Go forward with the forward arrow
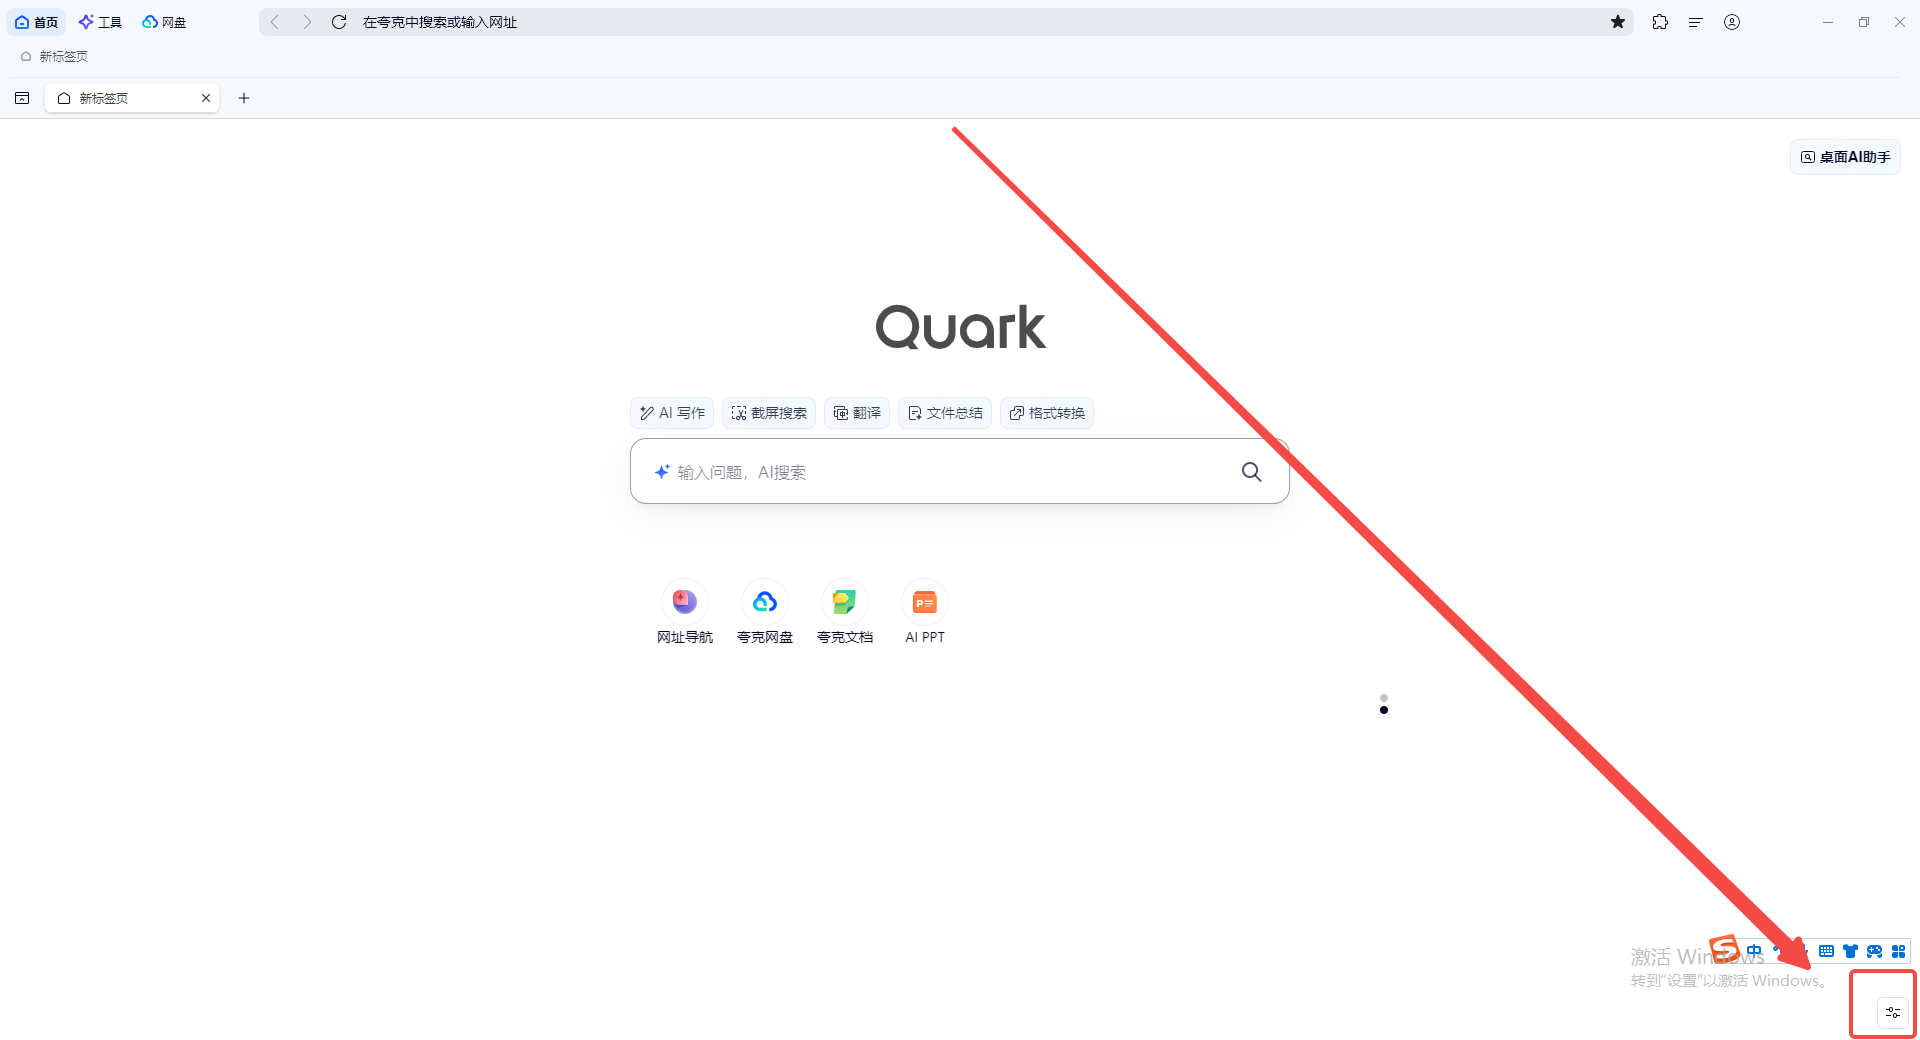The width and height of the screenshot is (1920, 1040). 307,22
